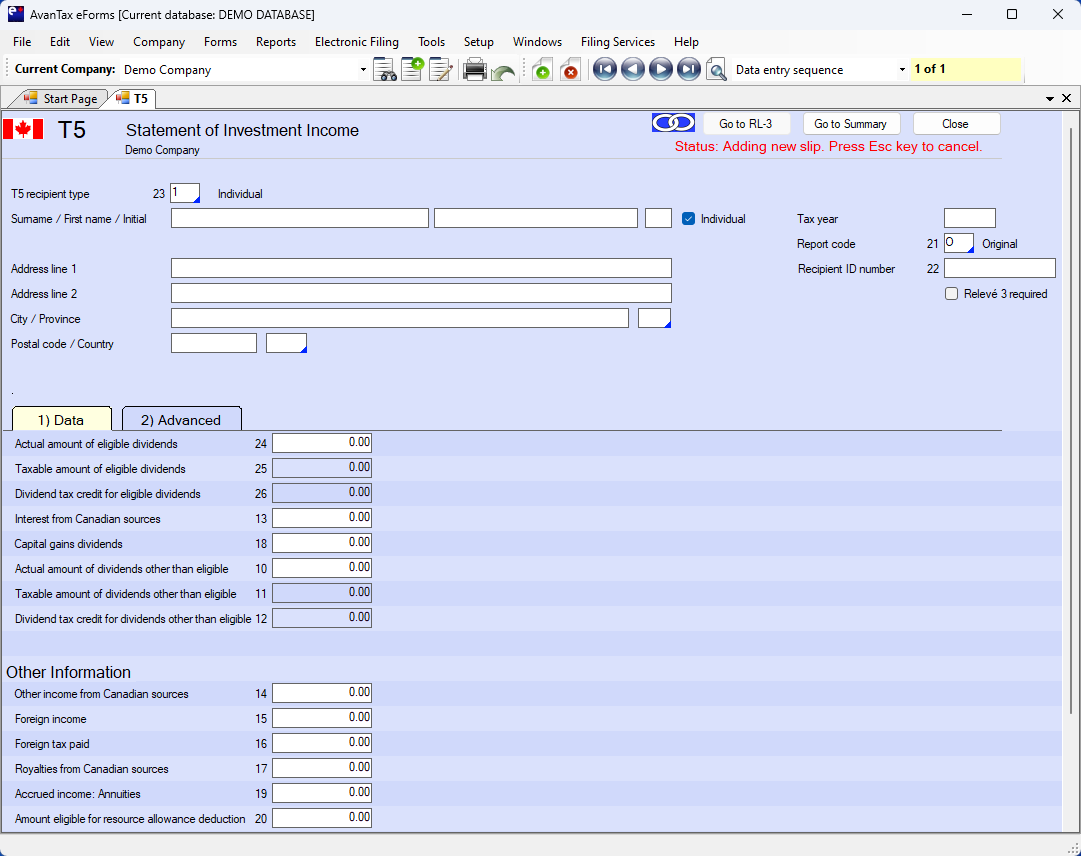Click the find company binoculars icon

click(x=385, y=70)
